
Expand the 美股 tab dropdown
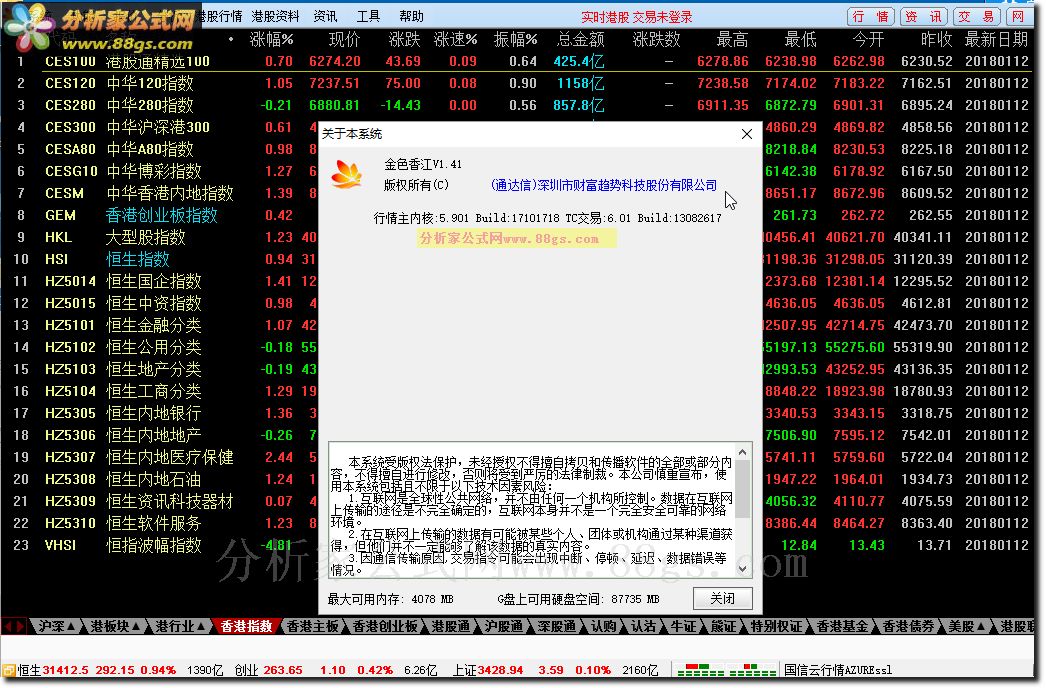pos(981,627)
